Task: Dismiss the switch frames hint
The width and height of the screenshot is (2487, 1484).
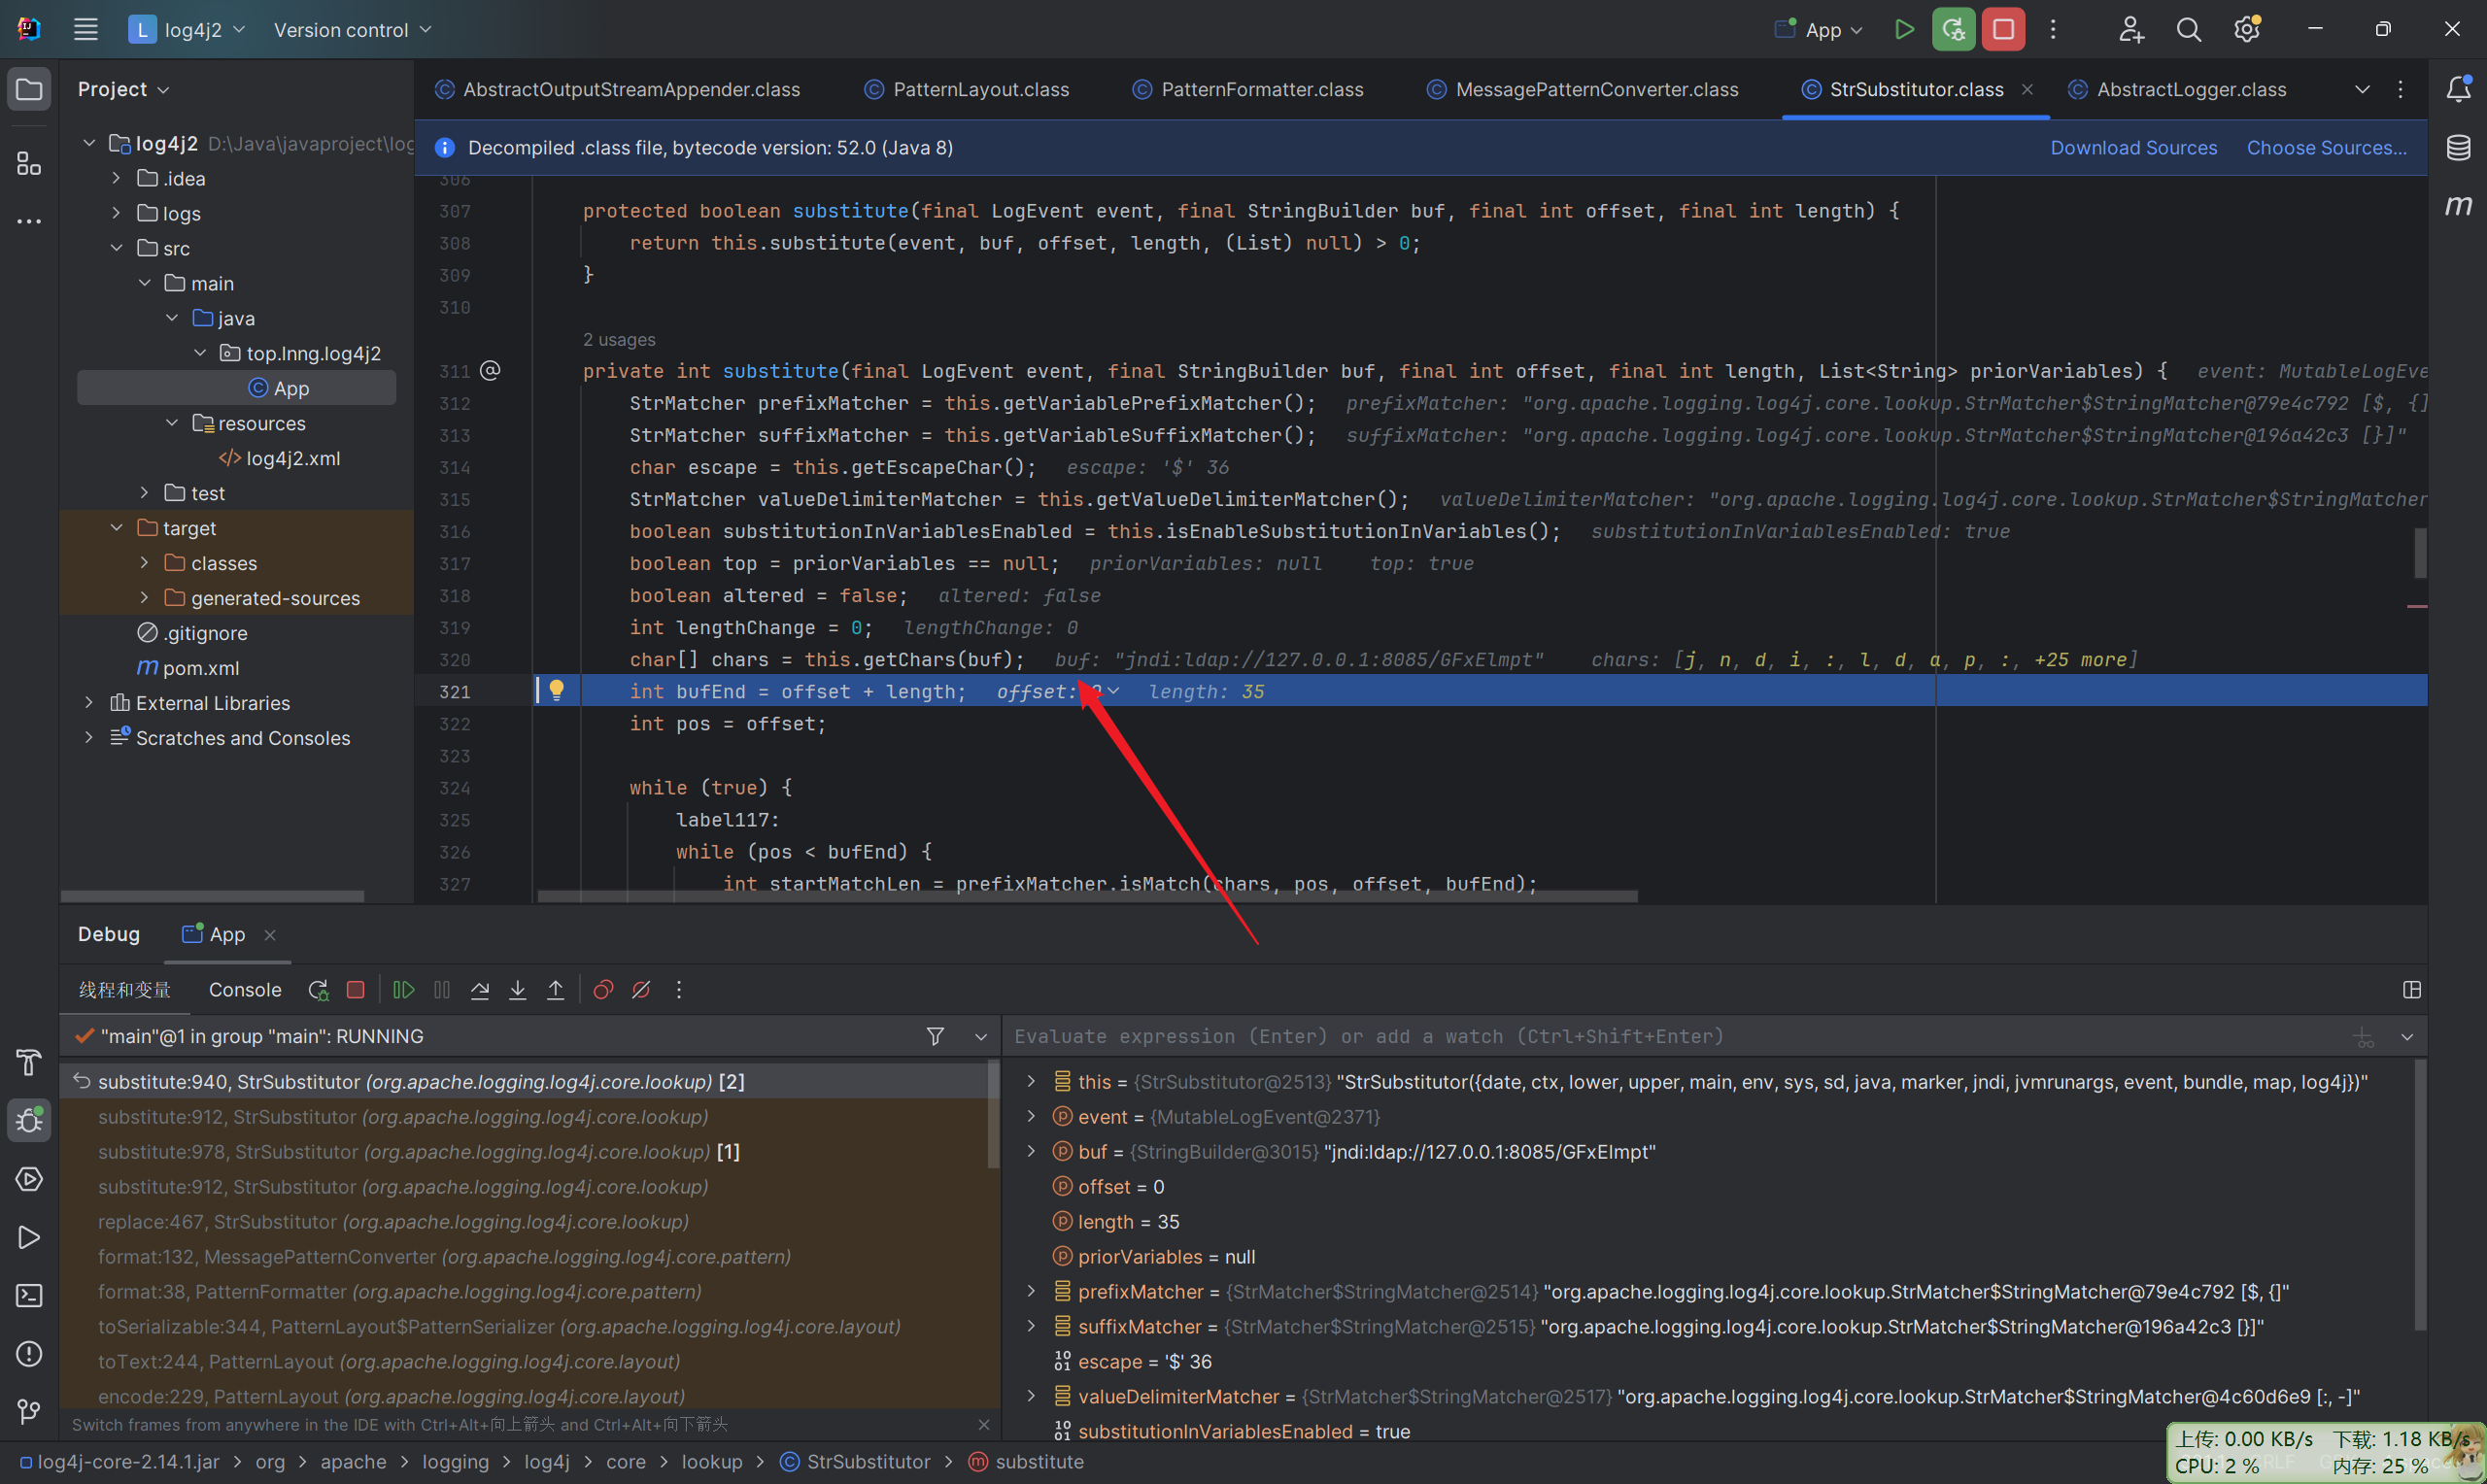Action: (984, 1424)
